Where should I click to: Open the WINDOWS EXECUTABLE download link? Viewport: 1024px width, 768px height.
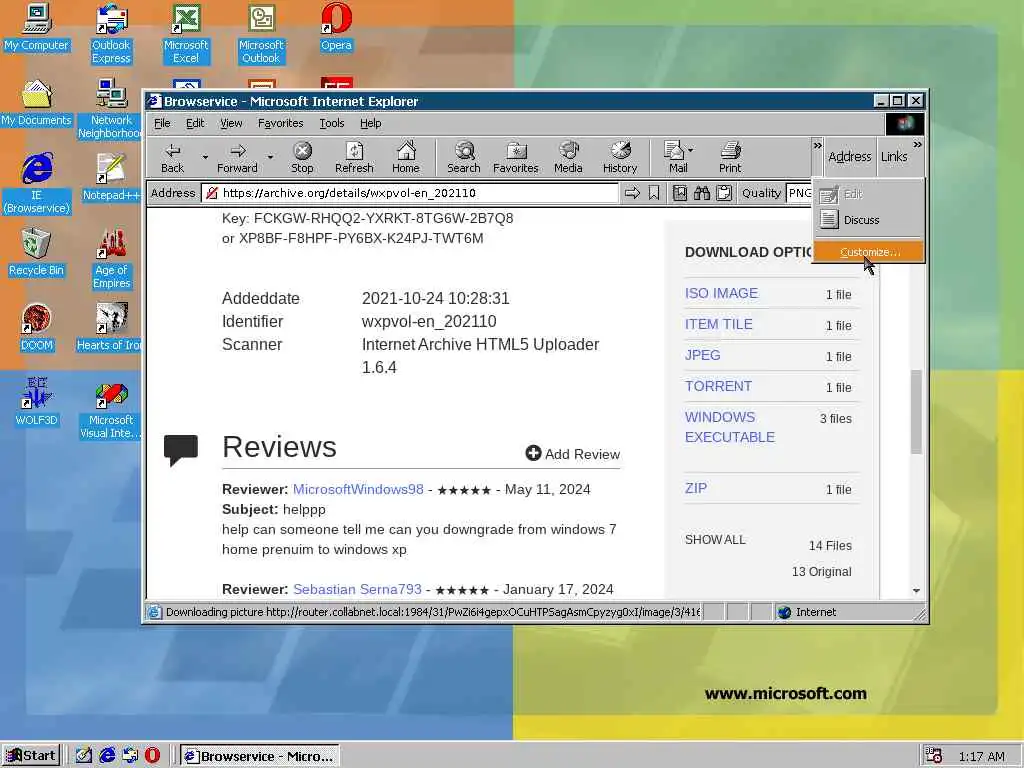729,427
